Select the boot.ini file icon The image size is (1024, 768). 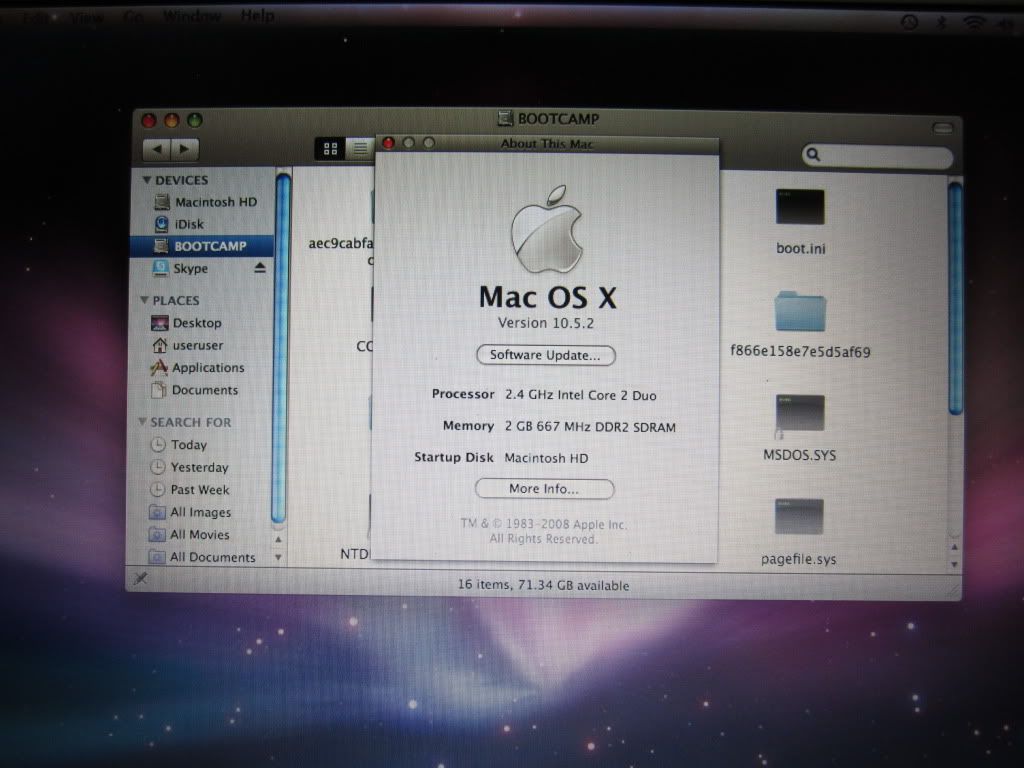point(800,208)
